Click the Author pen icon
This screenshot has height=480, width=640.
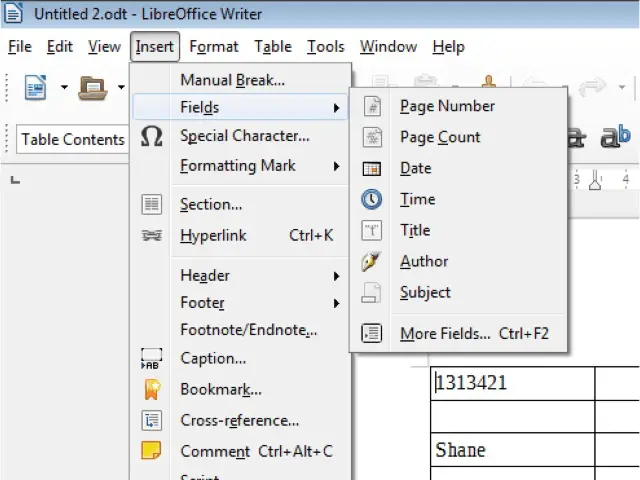click(371, 261)
